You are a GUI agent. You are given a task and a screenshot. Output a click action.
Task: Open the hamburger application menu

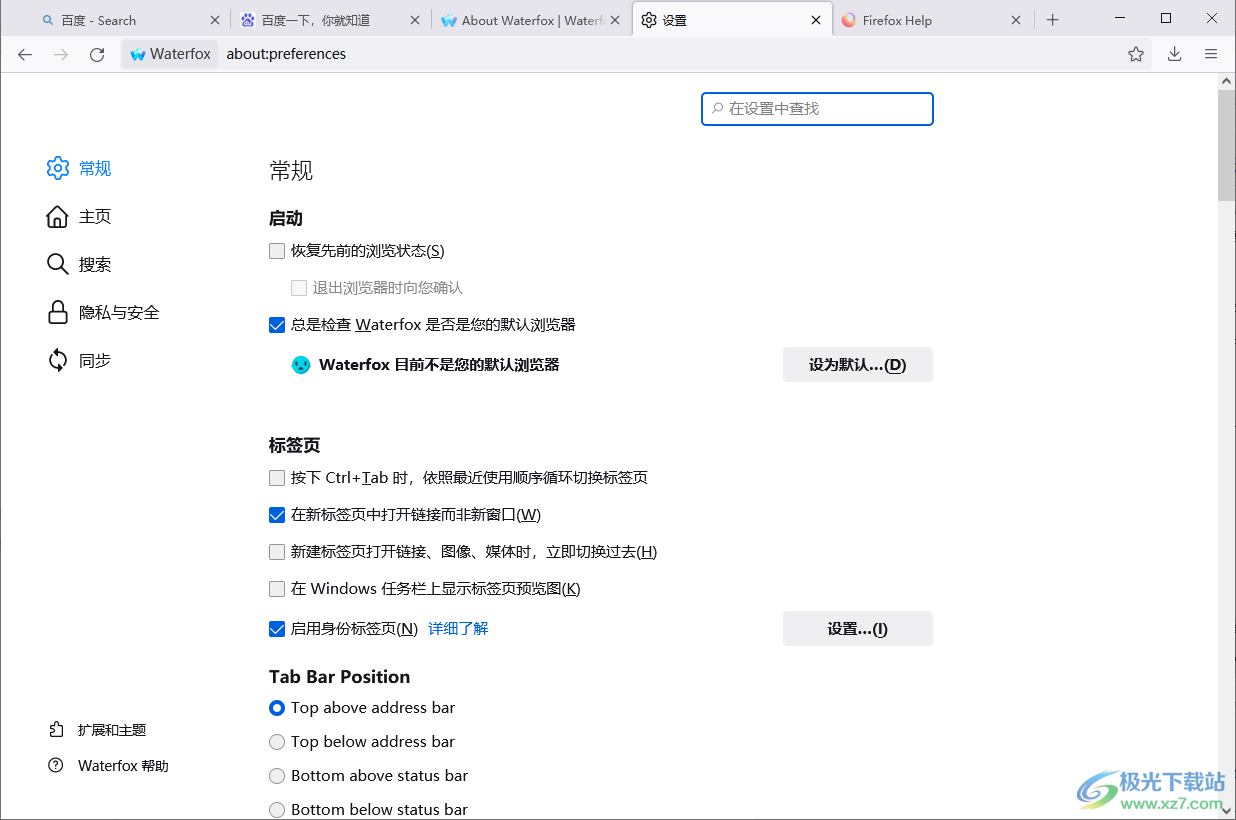point(1211,54)
